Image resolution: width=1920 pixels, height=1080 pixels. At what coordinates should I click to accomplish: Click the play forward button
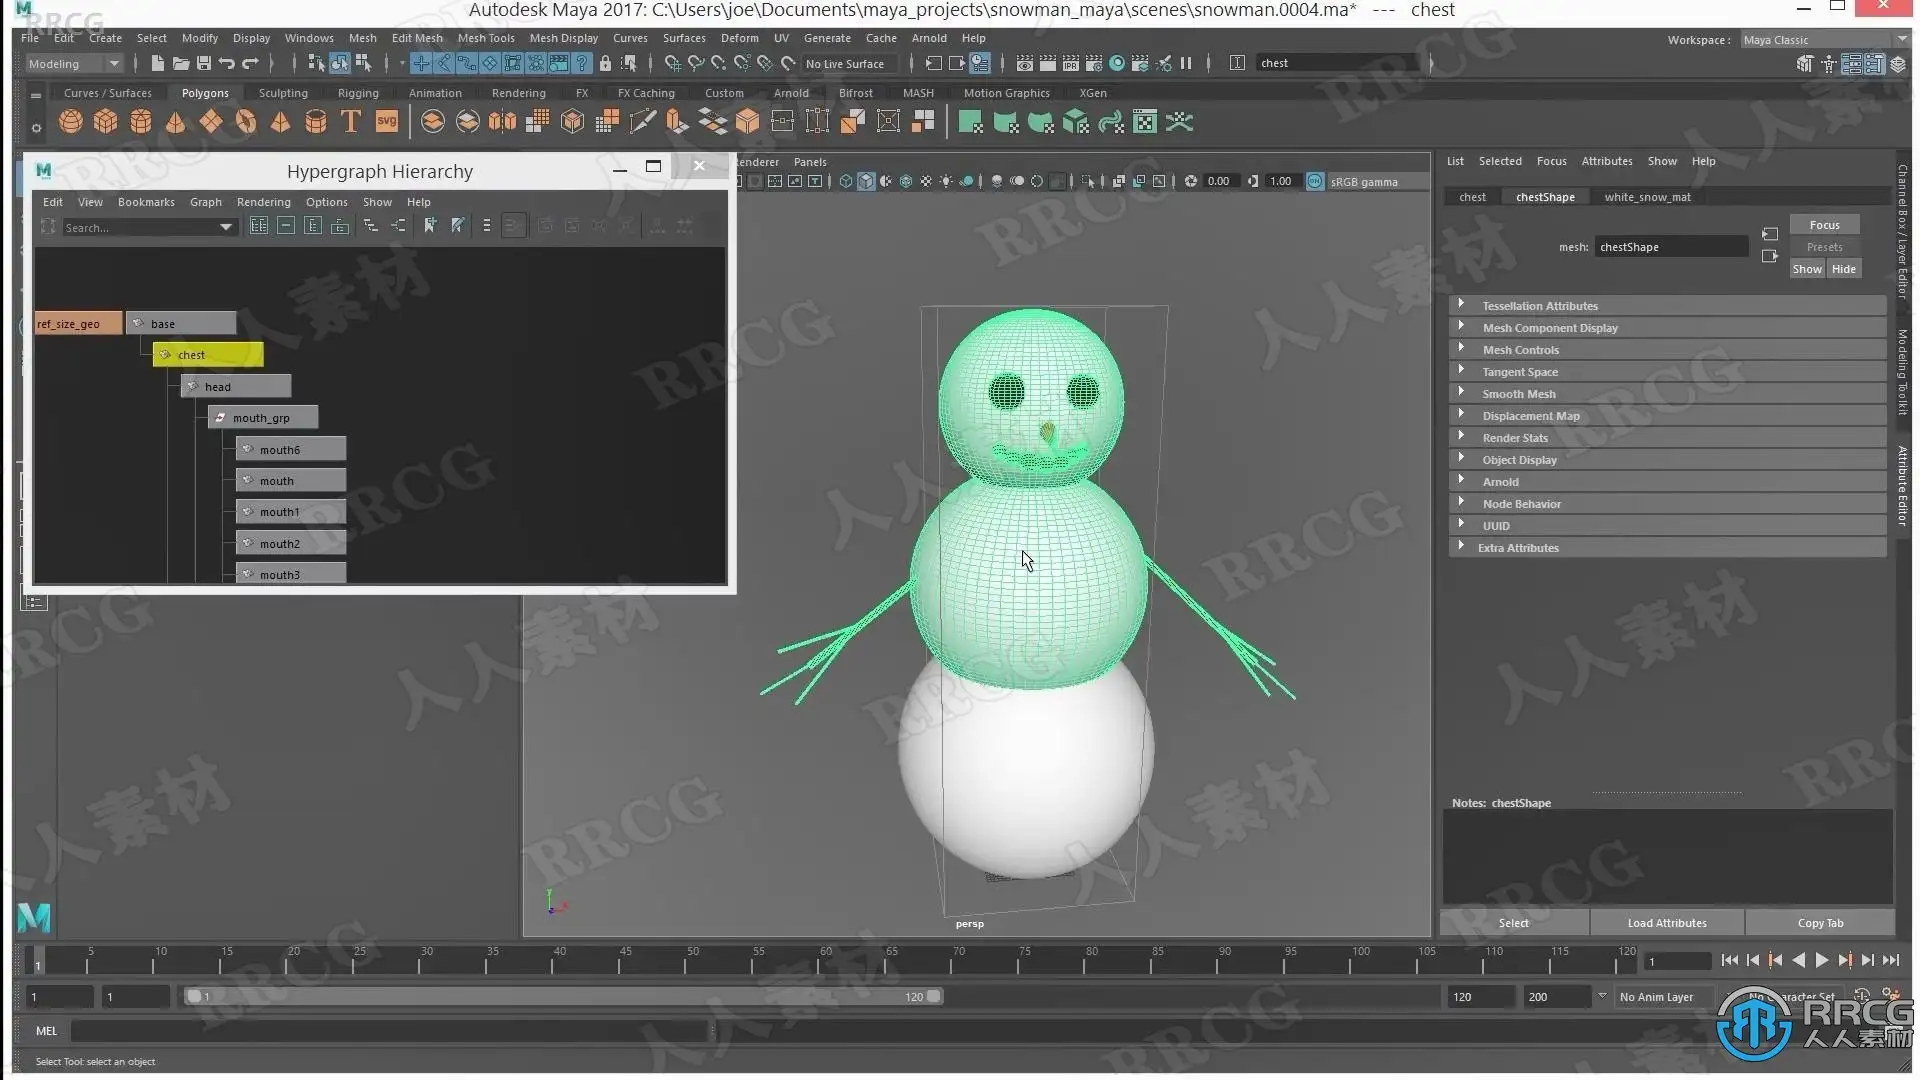[1821, 960]
